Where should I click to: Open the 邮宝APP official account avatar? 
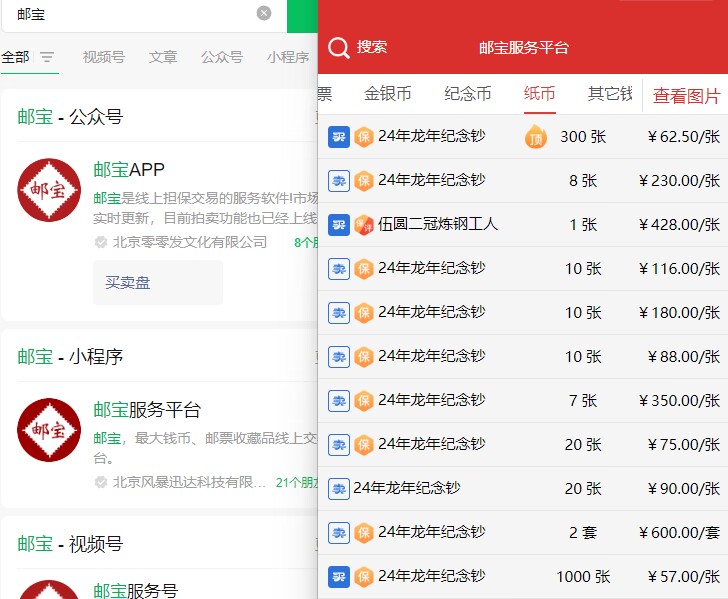[49, 190]
